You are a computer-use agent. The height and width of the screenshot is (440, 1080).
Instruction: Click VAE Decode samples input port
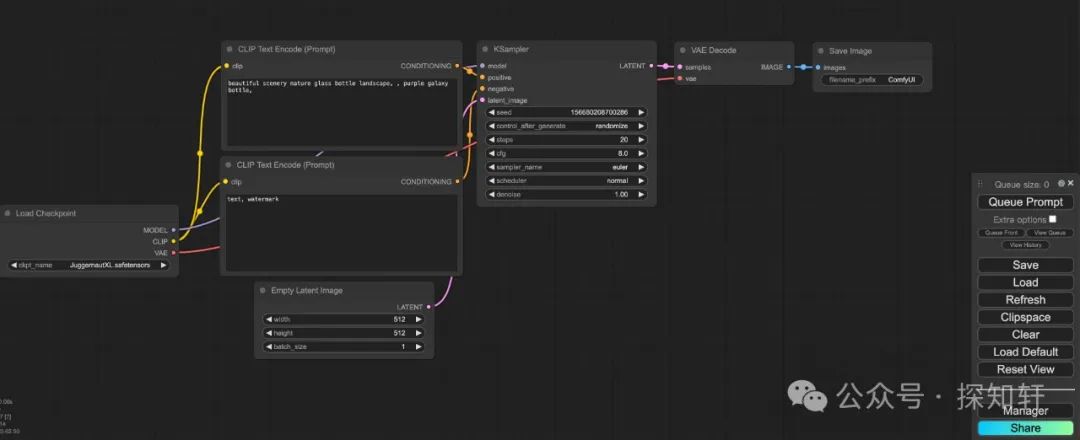coord(680,67)
